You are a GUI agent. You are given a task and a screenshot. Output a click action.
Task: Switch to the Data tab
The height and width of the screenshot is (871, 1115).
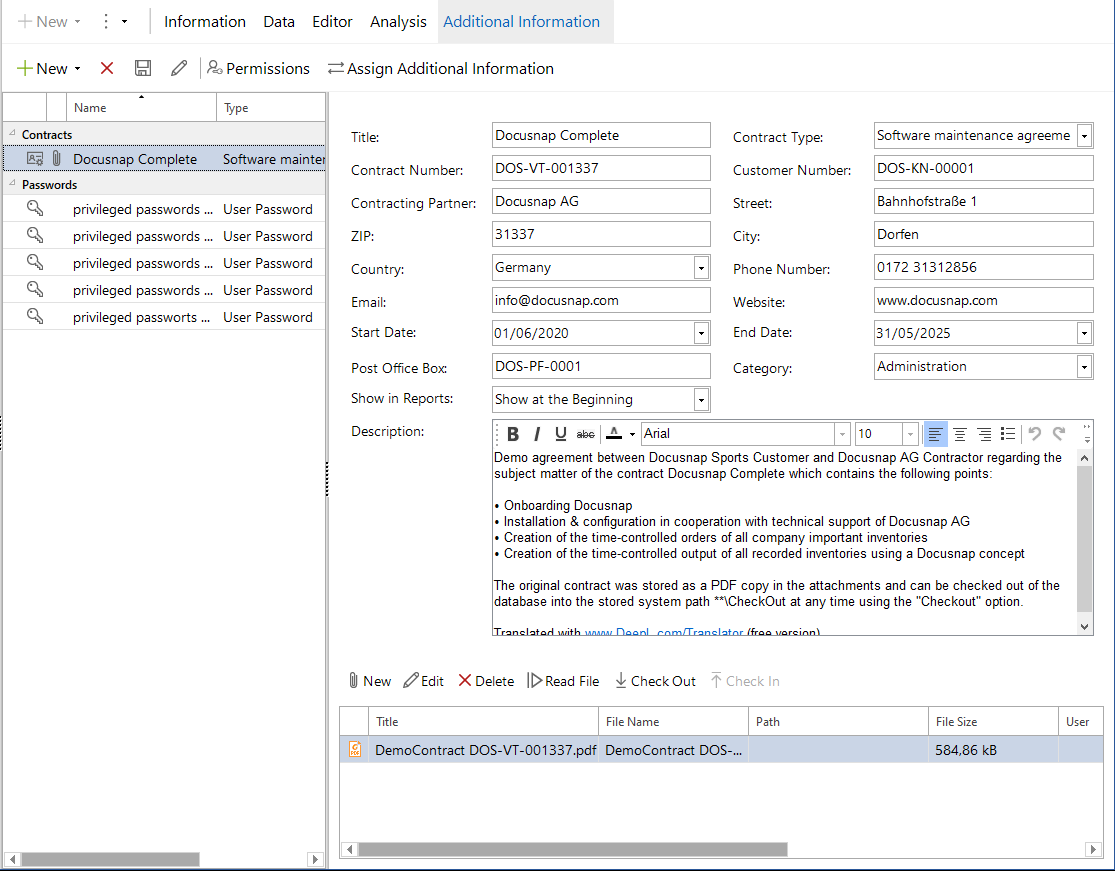coord(279,21)
